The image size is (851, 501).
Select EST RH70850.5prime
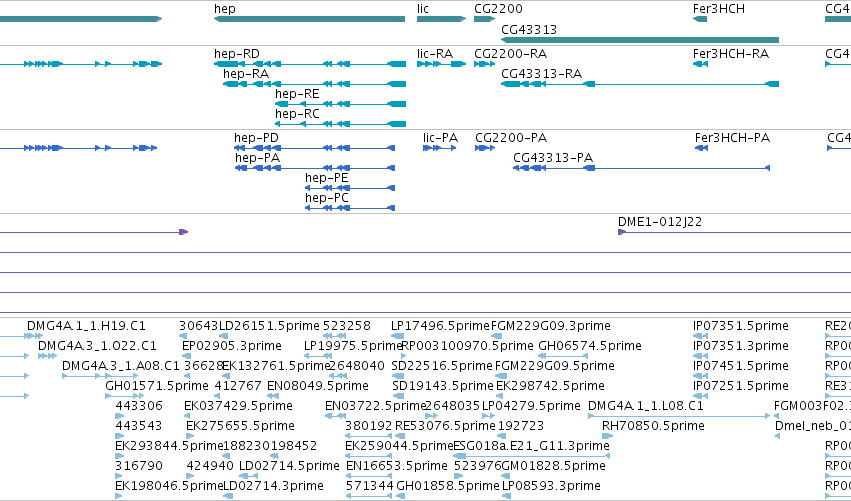coord(608,436)
